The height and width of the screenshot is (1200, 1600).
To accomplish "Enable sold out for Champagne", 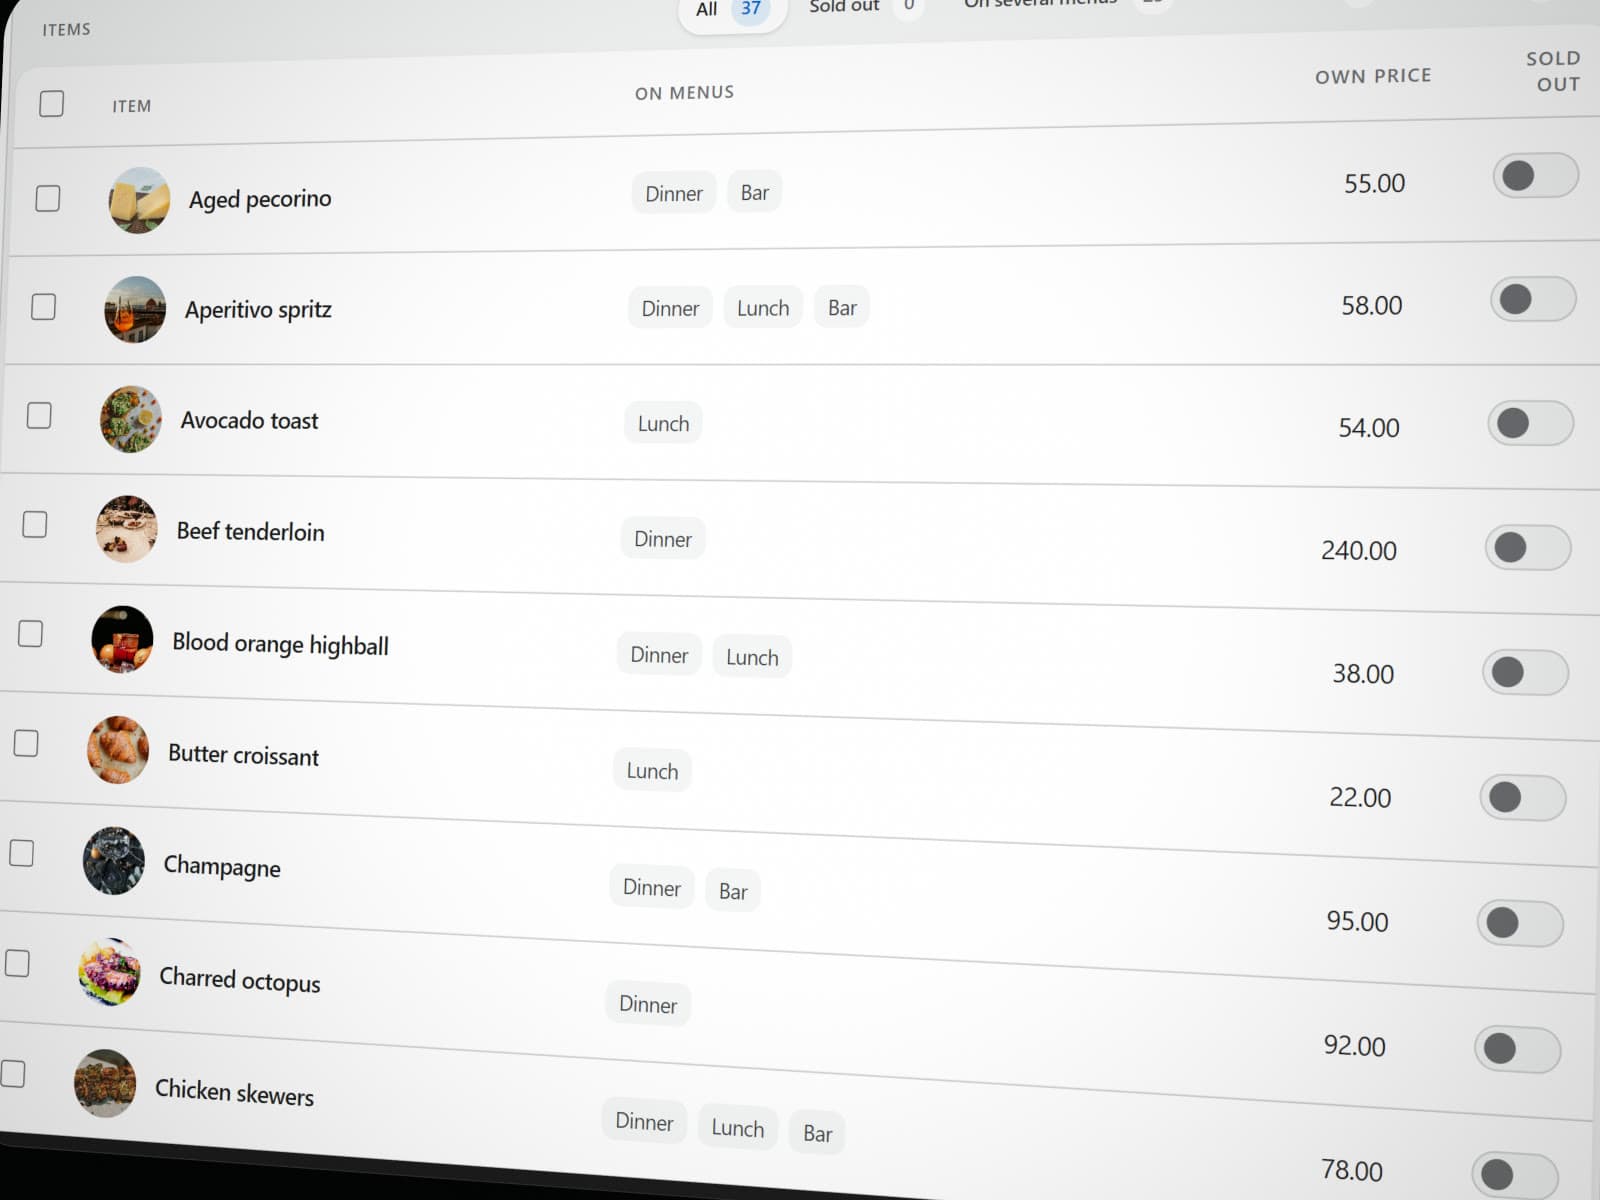I will 1520,923.
